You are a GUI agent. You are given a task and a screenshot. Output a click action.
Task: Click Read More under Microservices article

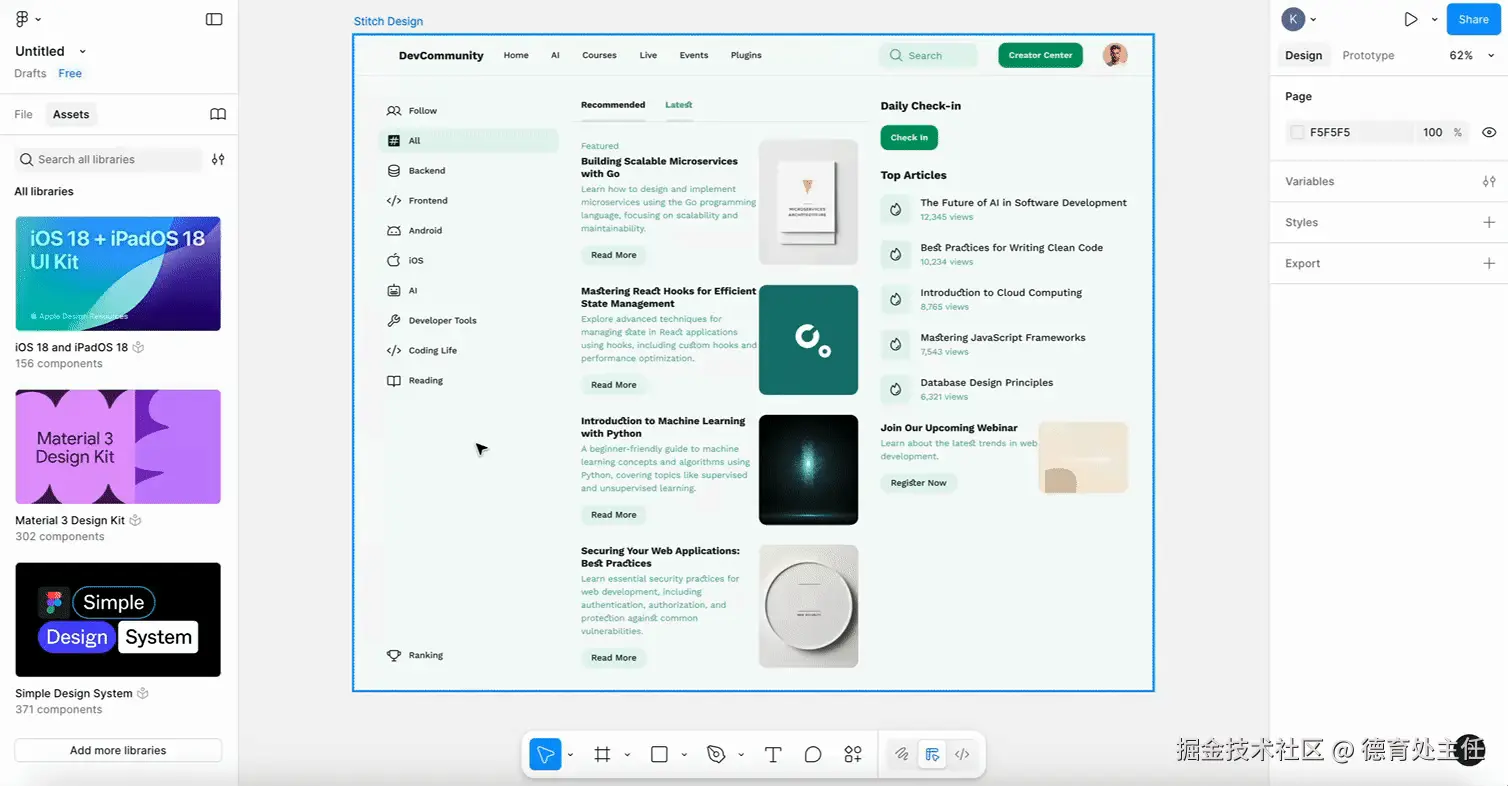(x=613, y=255)
